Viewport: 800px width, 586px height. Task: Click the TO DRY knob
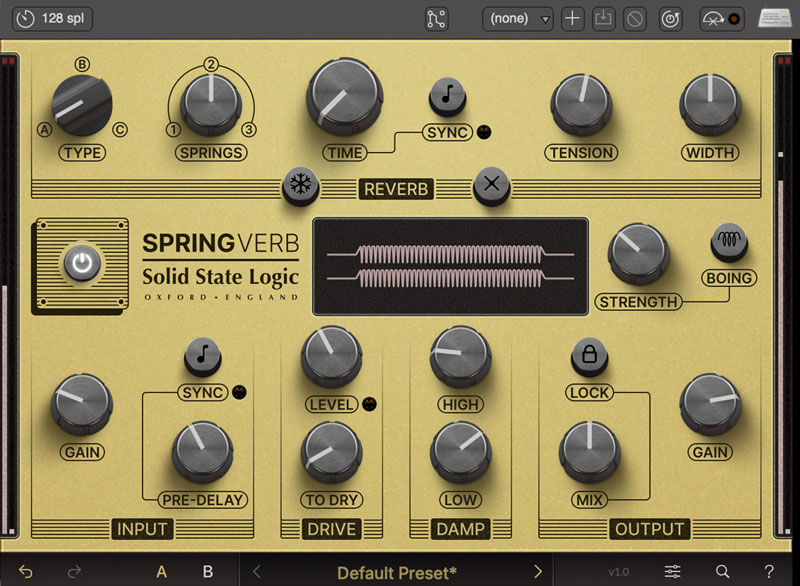[332, 451]
